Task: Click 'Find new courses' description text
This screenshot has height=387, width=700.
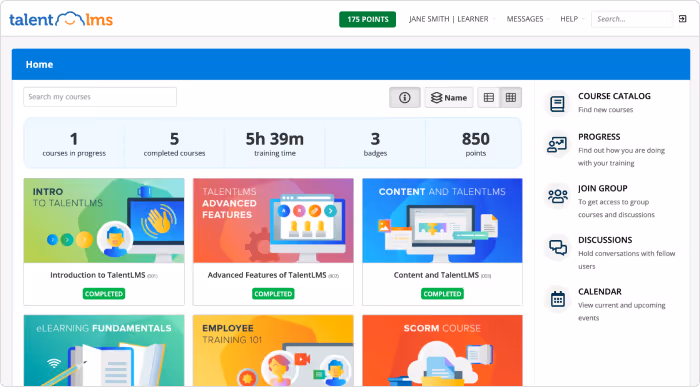Action: [605, 110]
